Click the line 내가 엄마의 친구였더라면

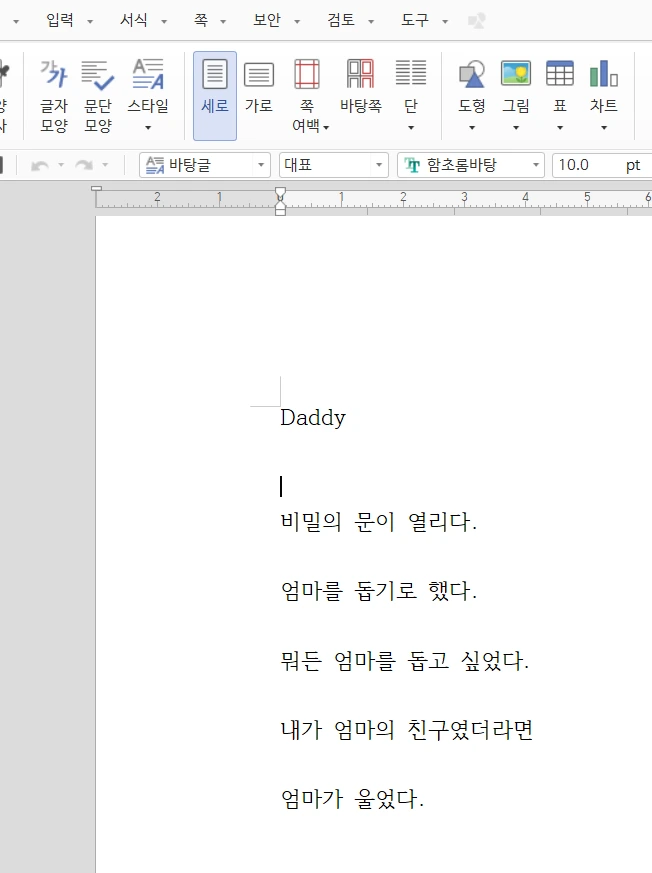coord(407,729)
